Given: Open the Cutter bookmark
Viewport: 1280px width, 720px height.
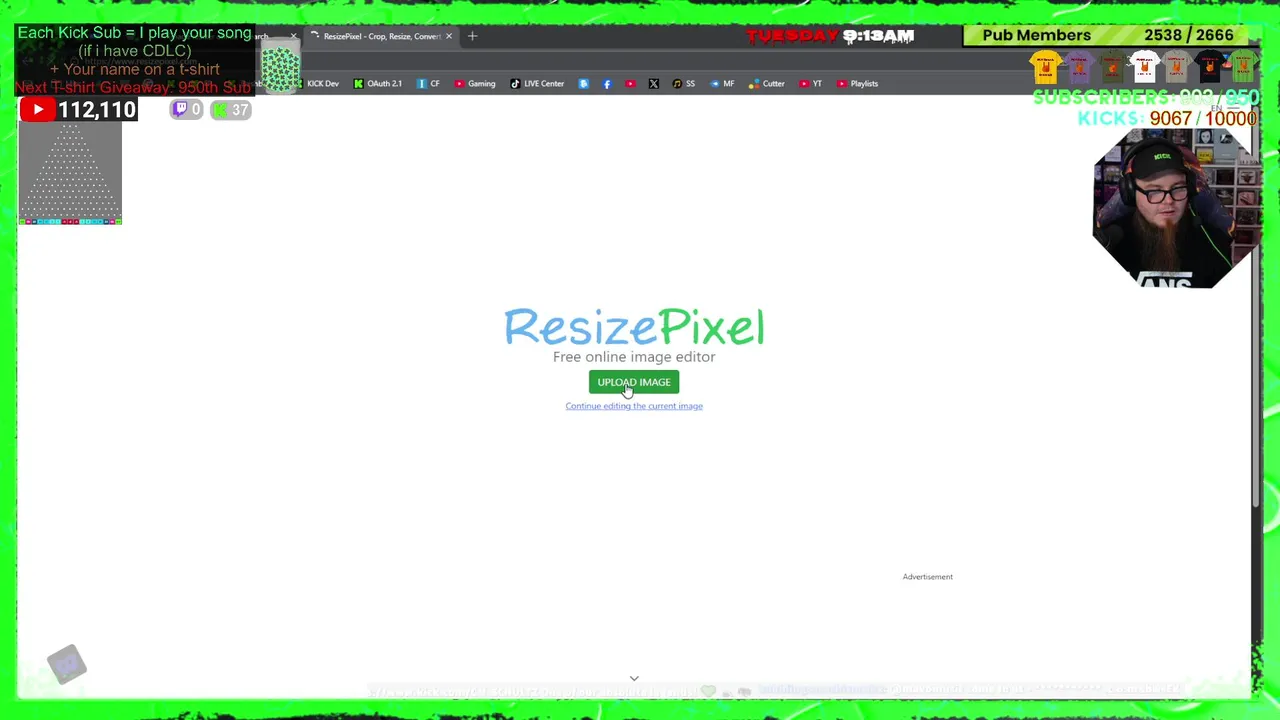Looking at the screenshot, I should [x=767, y=84].
